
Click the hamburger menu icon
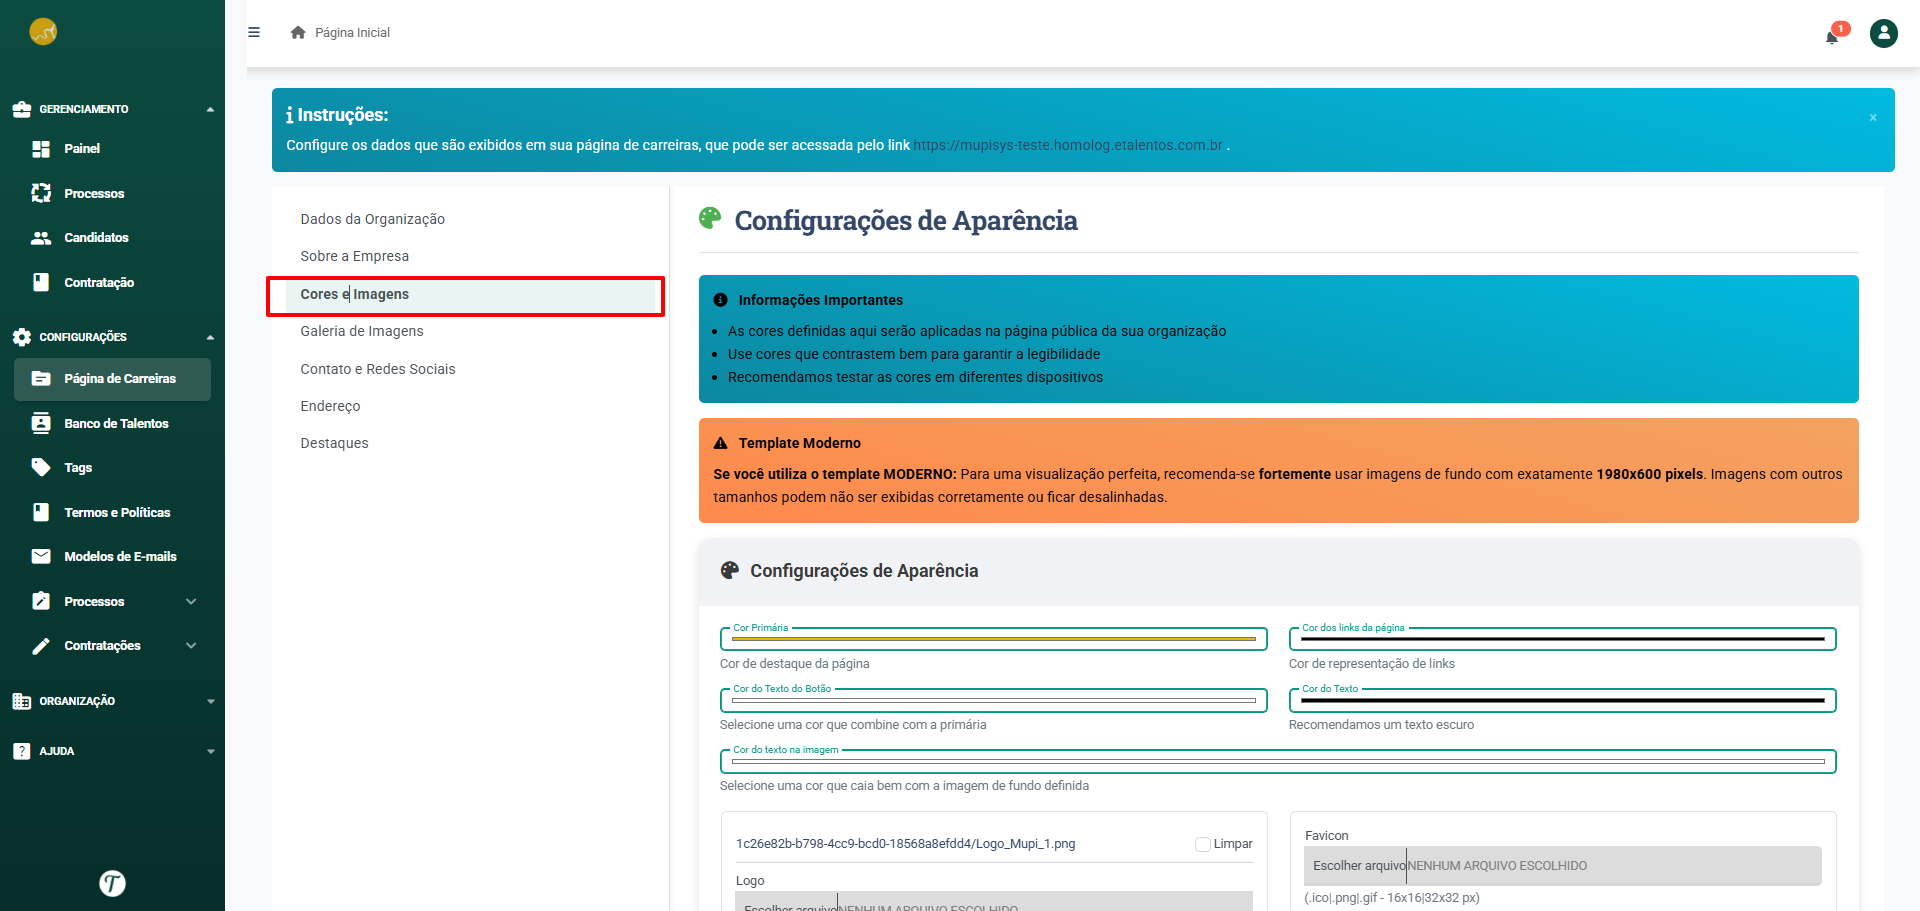pyautogui.click(x=254, y=32)
